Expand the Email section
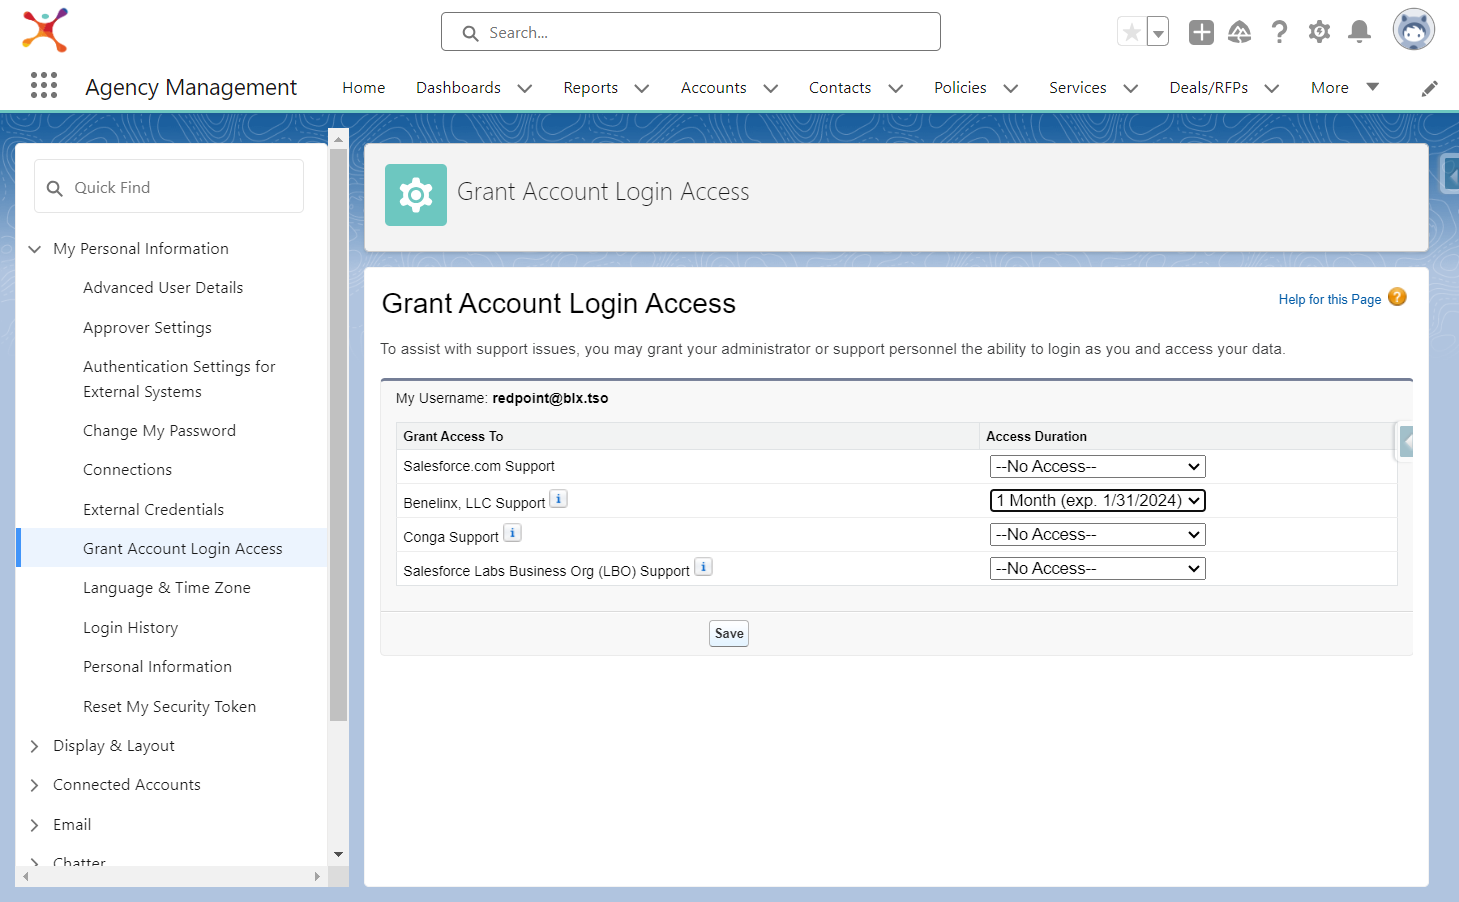 [x=35, y=825]
